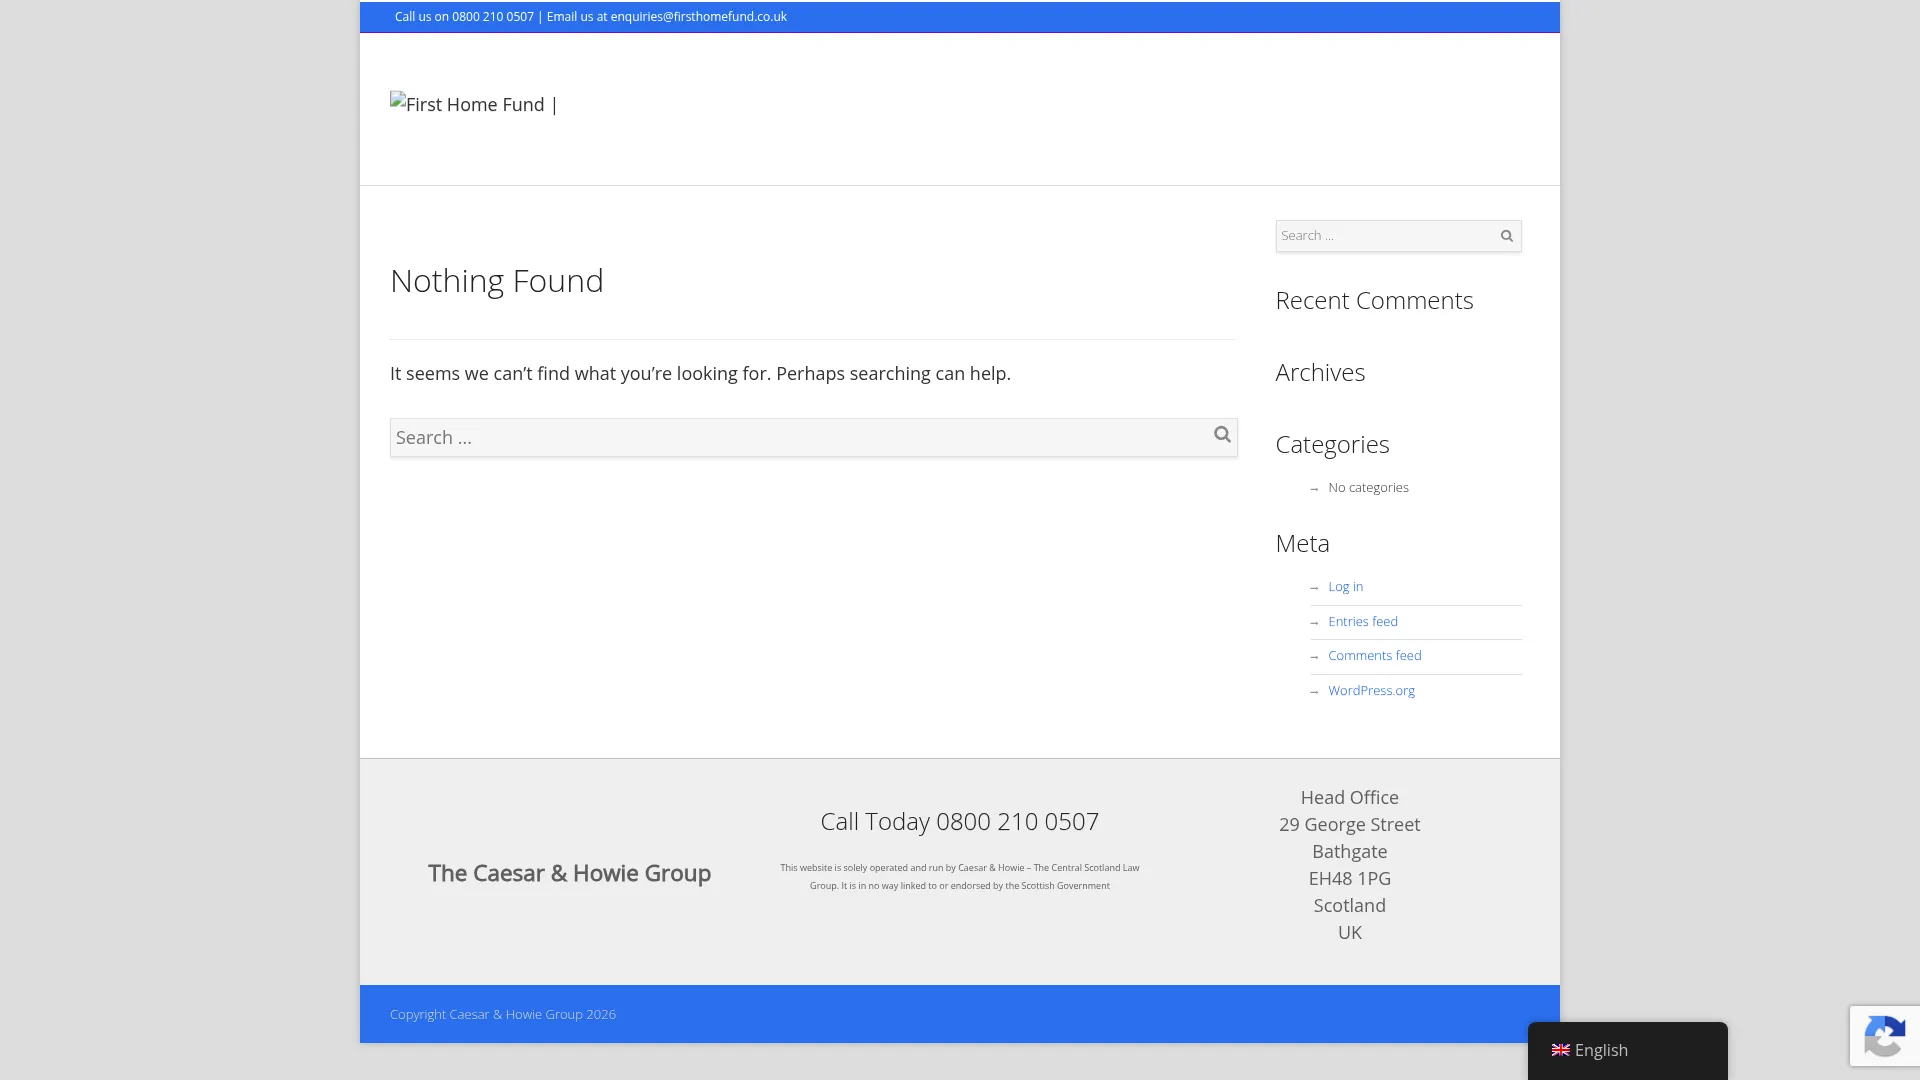Click The Caesar & Howie Group footer title

(x=569, y=873)
